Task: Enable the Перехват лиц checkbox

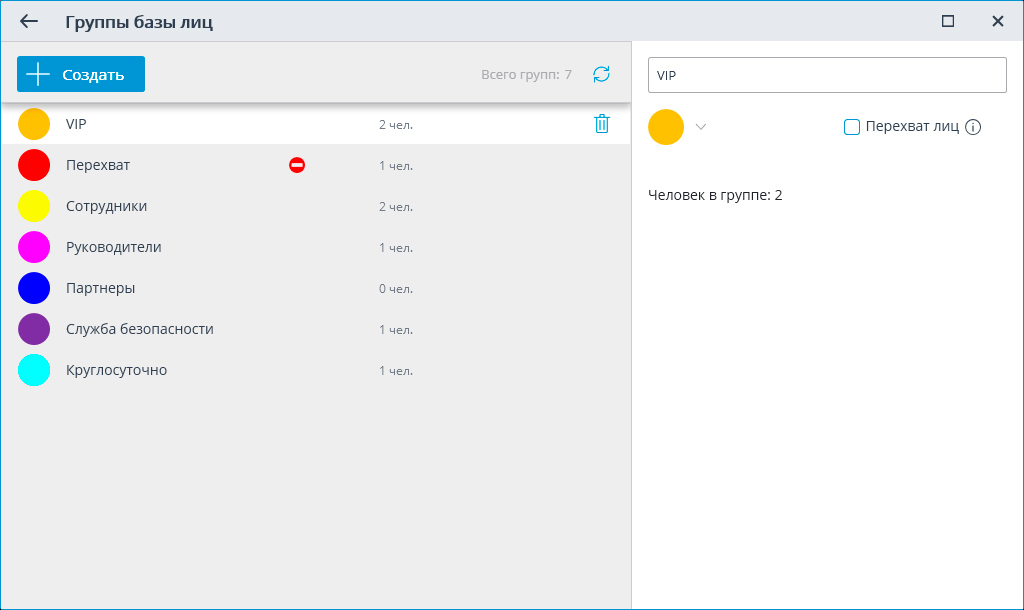Action: tap(852, 127)
